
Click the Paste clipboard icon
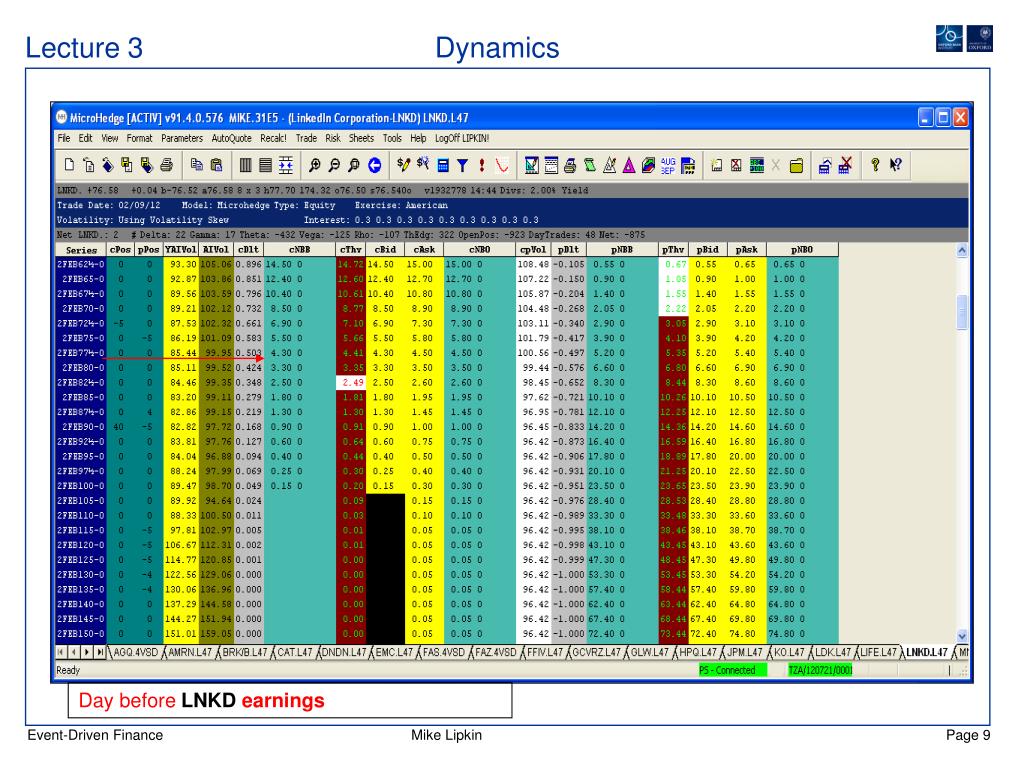[217, 165]
